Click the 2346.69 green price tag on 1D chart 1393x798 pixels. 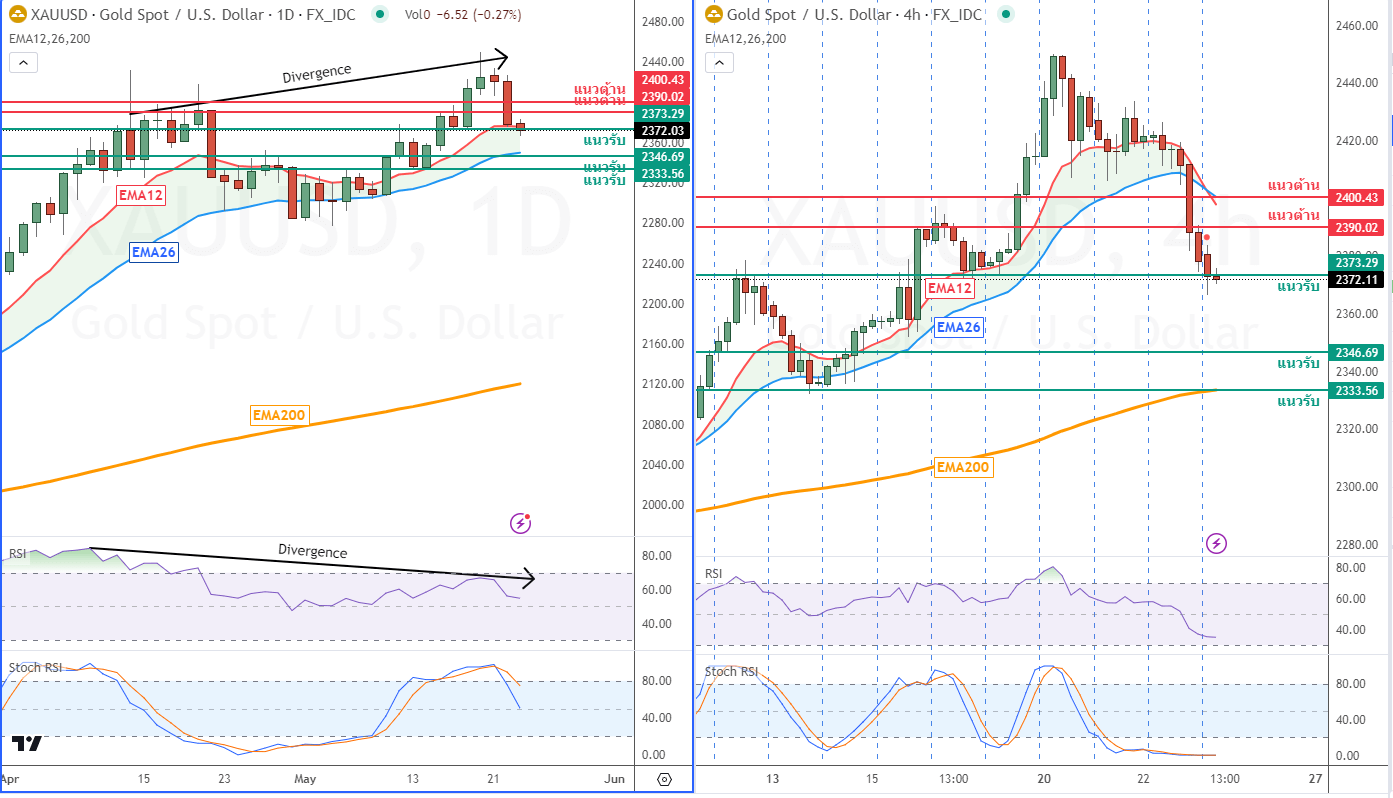(x=664, y=156)
